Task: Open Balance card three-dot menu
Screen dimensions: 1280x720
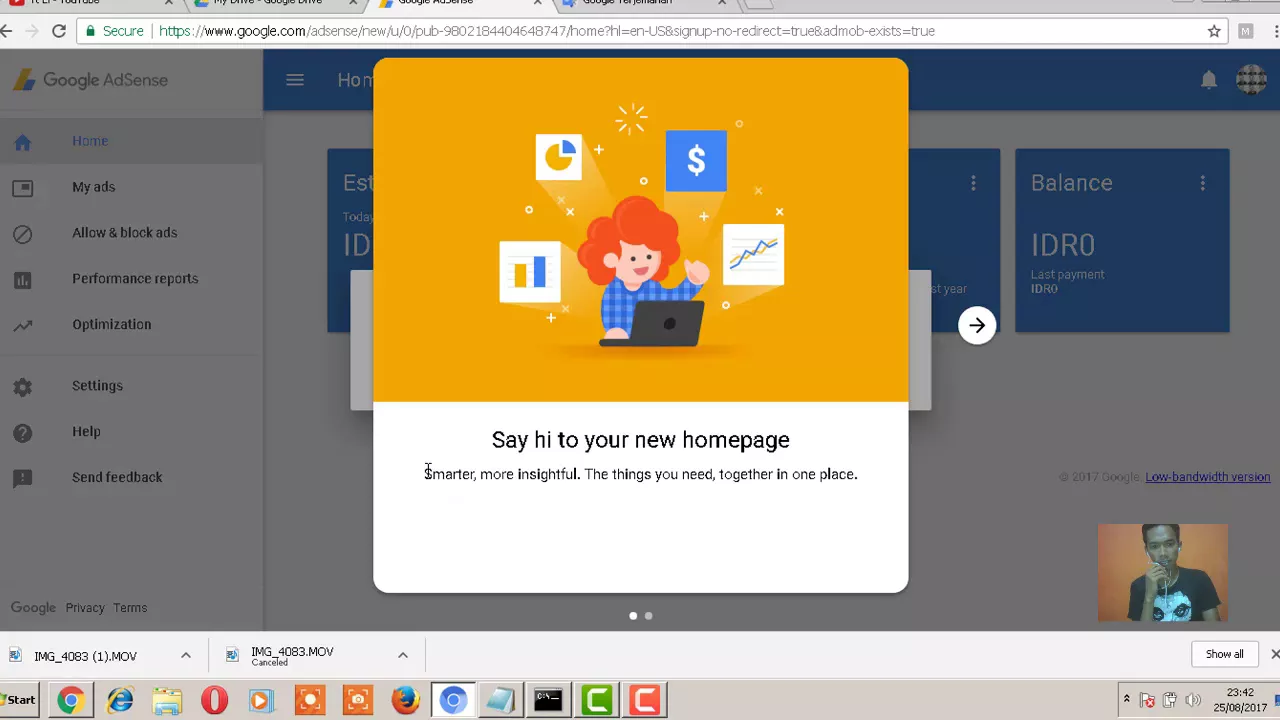Action: (x=1203, y=183)
